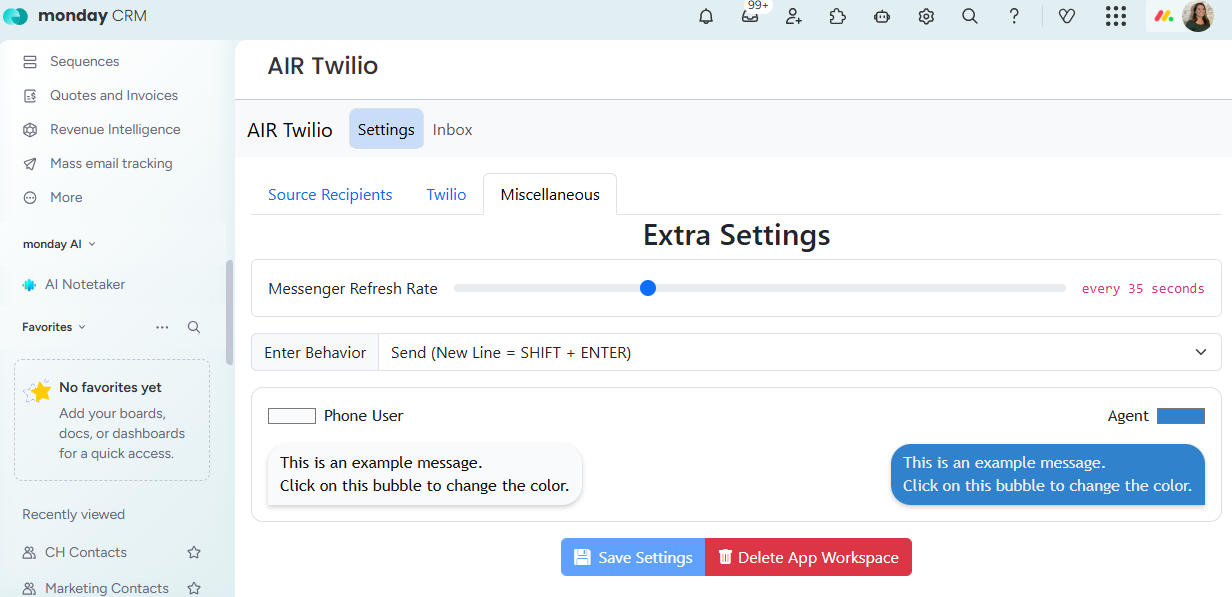
Task: Switch to the Twilio tab
Action: tap(446, 195)
